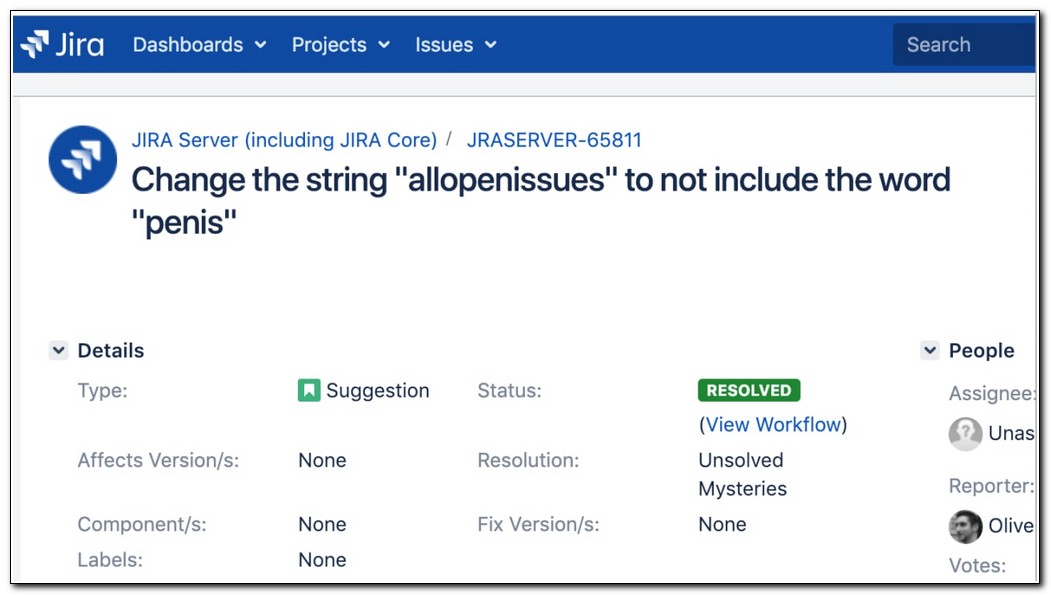Click the reporter name next to the avatar

(x=1010, y=526)
